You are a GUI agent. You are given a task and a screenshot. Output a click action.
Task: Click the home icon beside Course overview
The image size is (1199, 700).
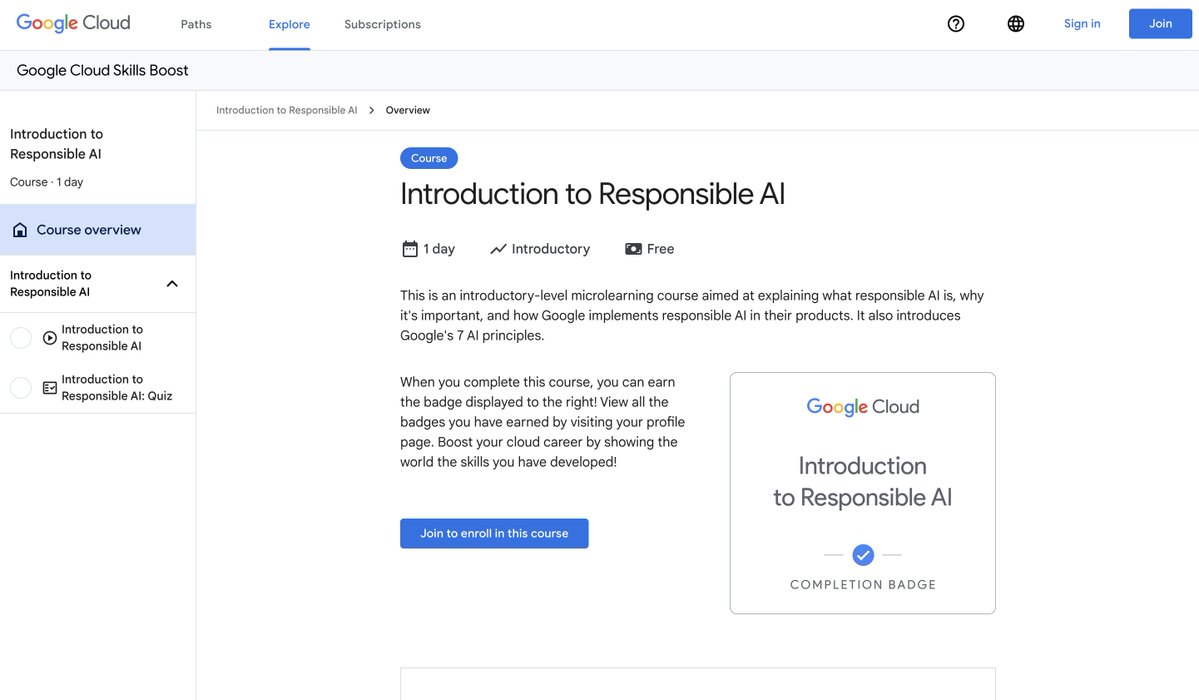point(20,230)
